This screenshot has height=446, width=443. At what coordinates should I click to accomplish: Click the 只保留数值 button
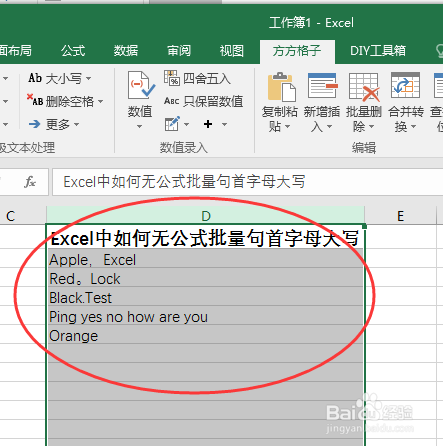[203, 101]
